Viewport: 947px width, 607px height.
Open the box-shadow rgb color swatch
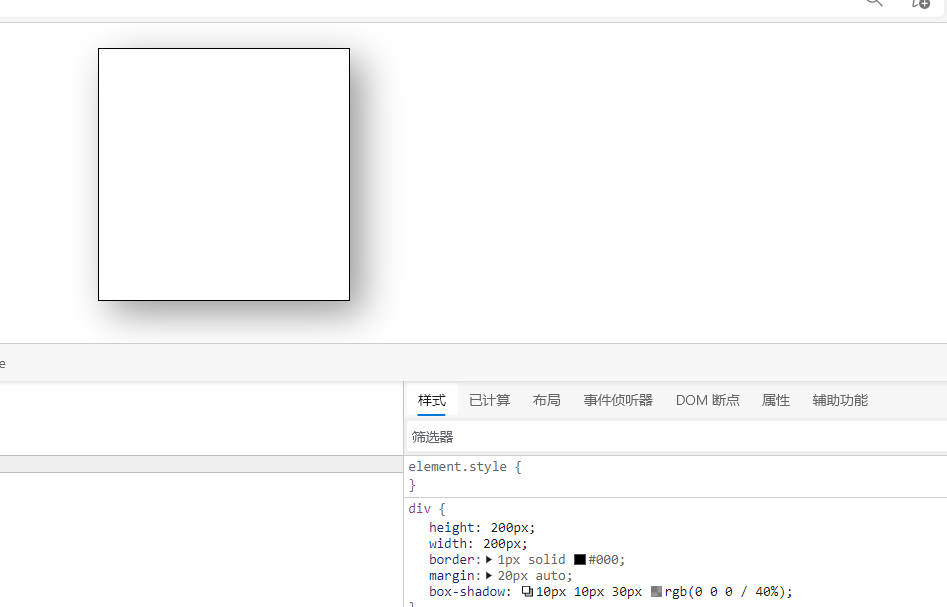tap(656, 592)
